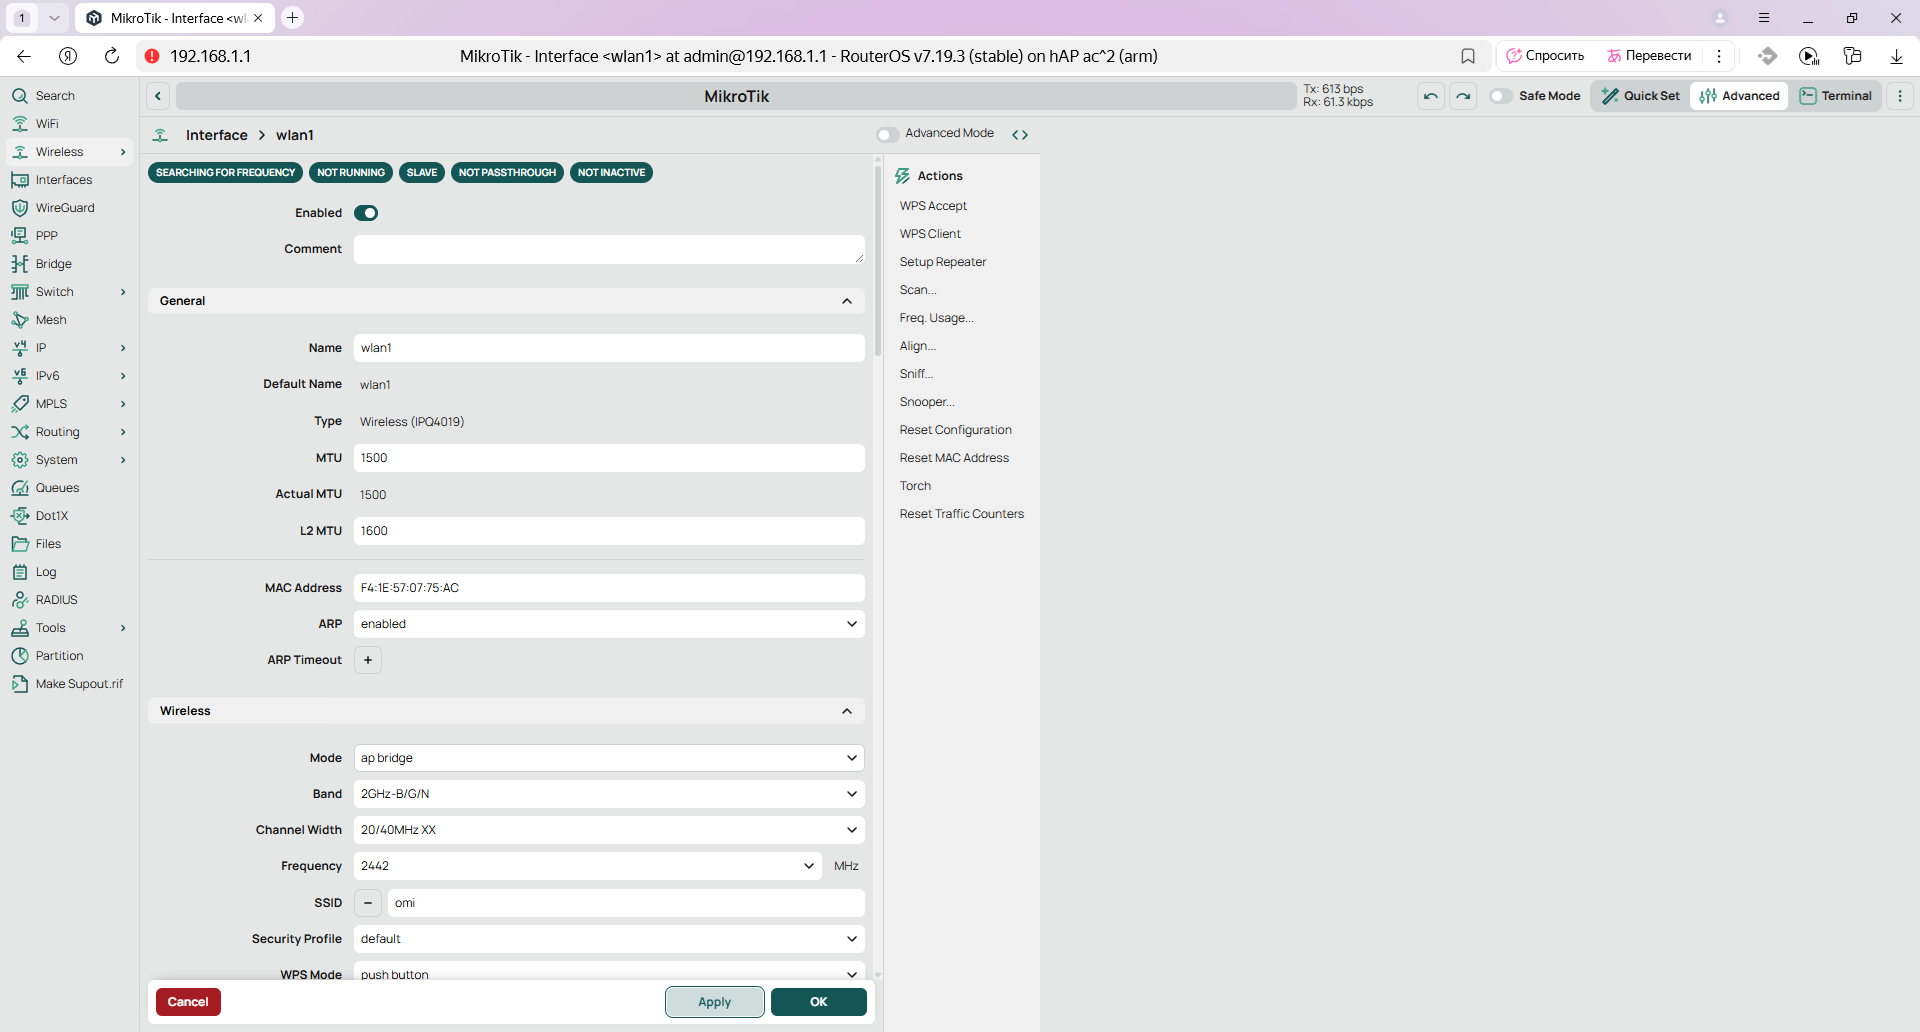1920x1032 pixels.
Task: Click the form vertical scrollbar
Action: (x=877, y=260)
